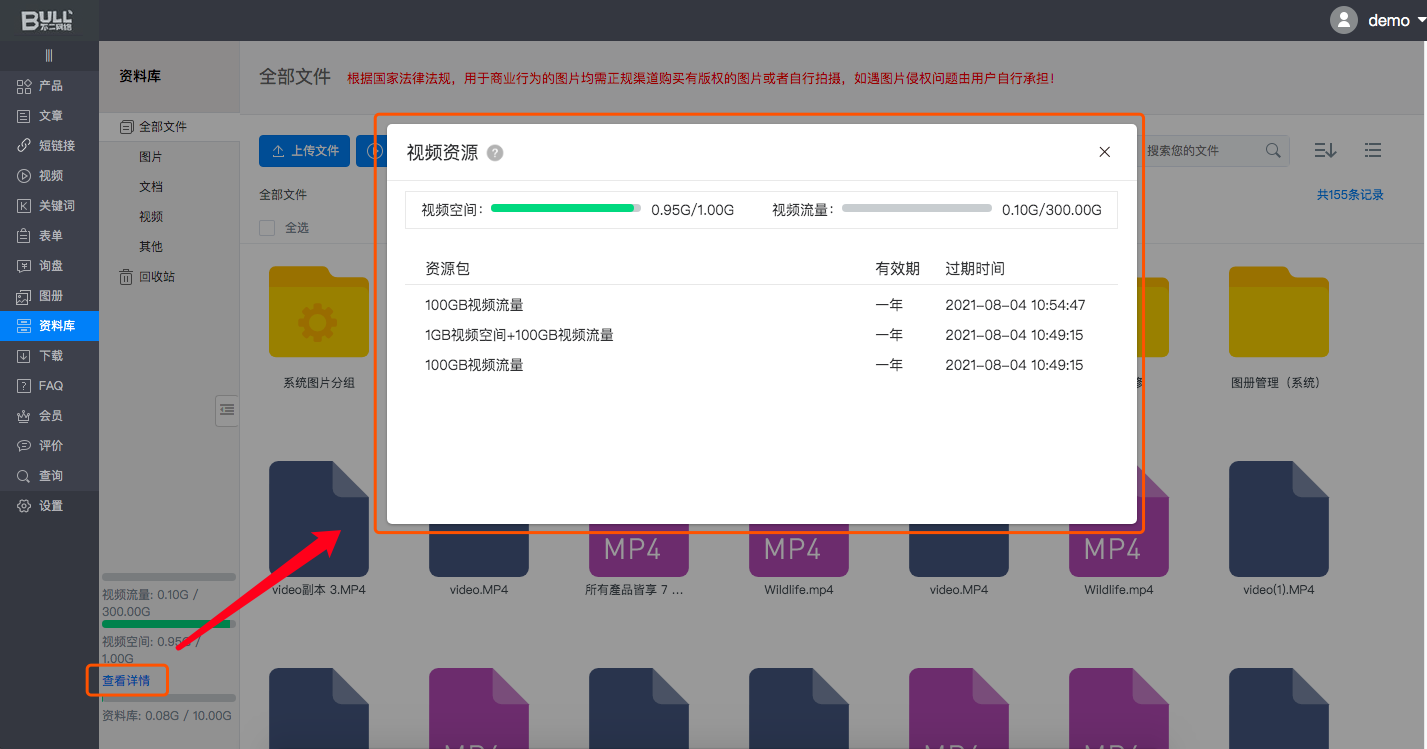Select 图片 file category

click(x=150, y=157)
